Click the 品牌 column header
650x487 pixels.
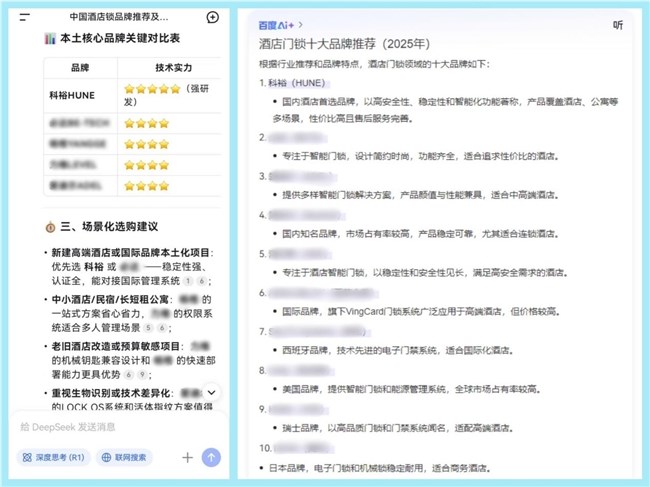tap(80, 68)
